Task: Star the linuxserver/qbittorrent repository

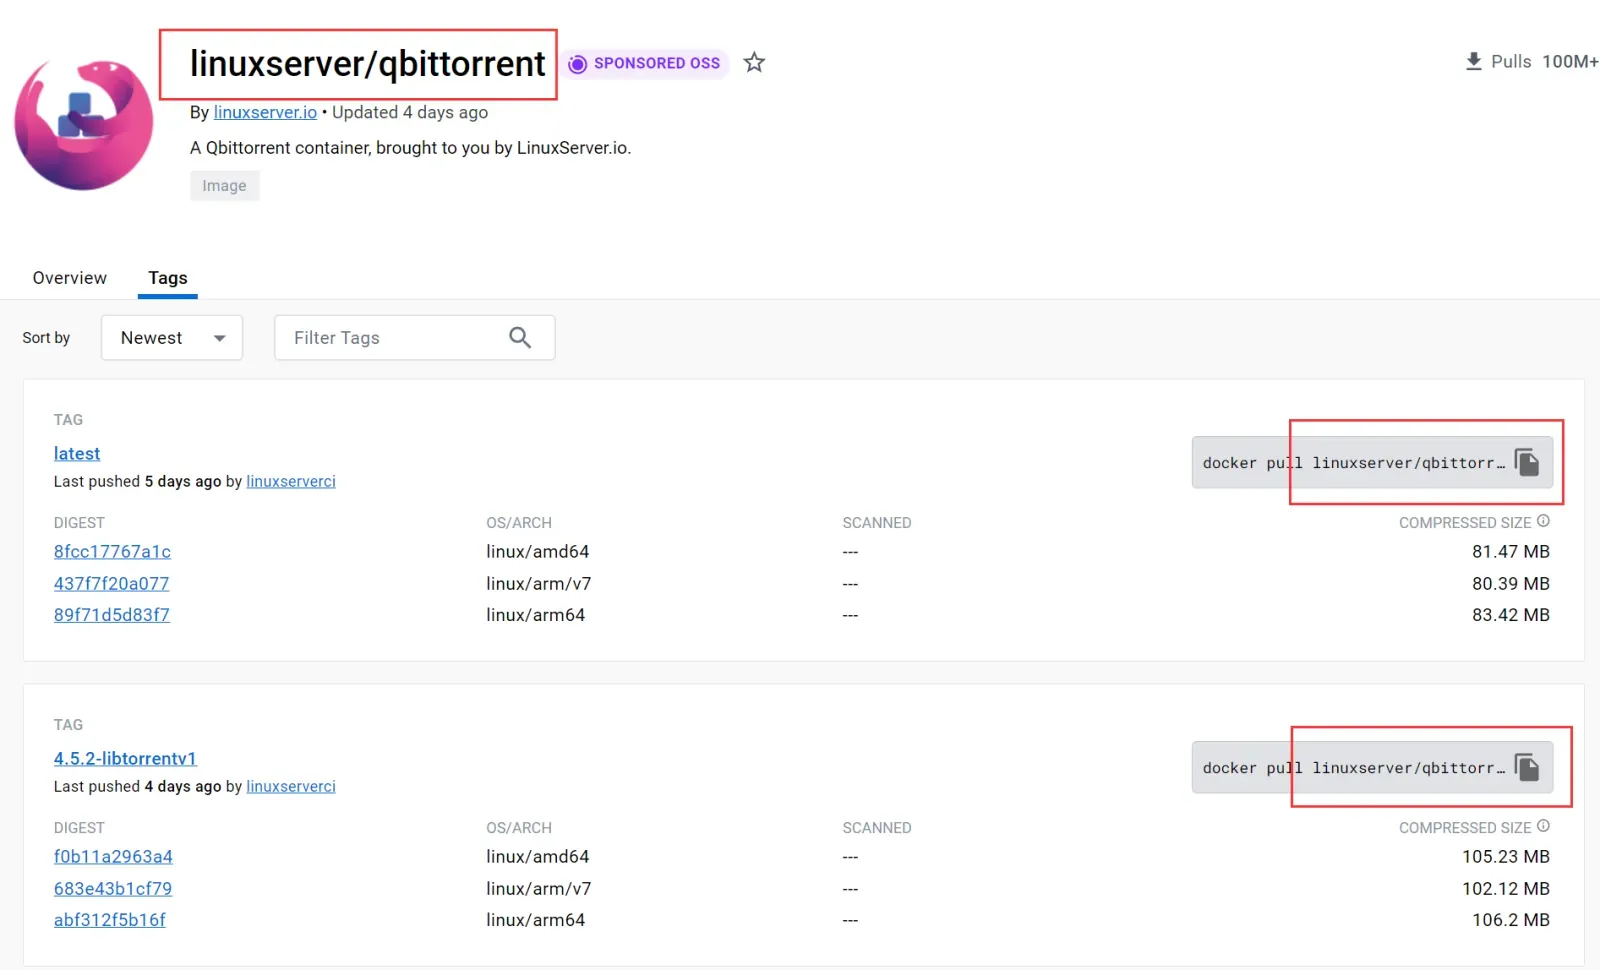Action: pos(754,63)
